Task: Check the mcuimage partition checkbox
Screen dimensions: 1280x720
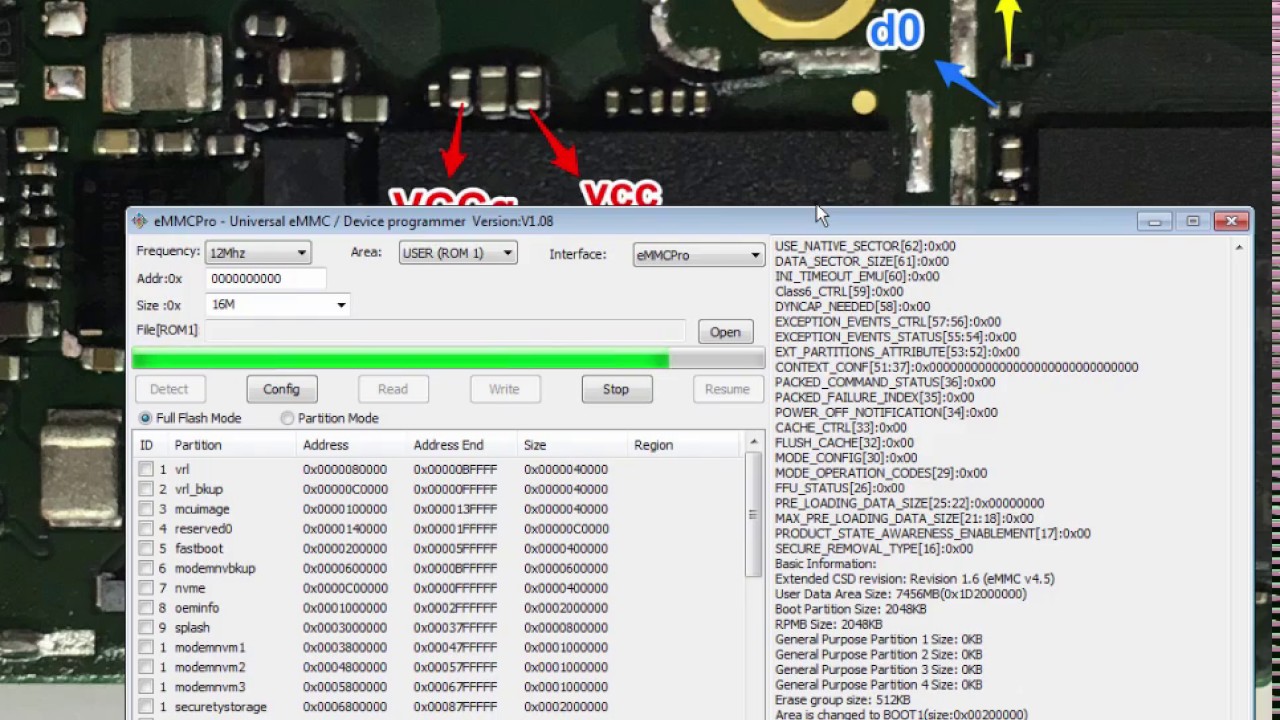Action: [x=146, y=509]
